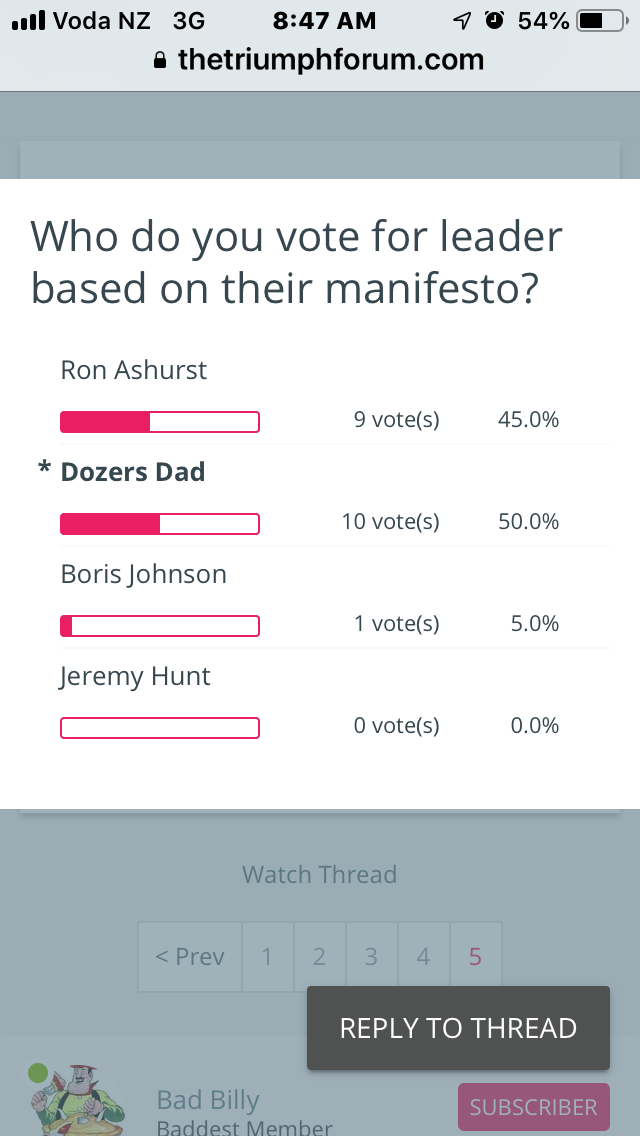
Task: Click the Jeremy Hunt empty vote bar
Action: point(160,727)
